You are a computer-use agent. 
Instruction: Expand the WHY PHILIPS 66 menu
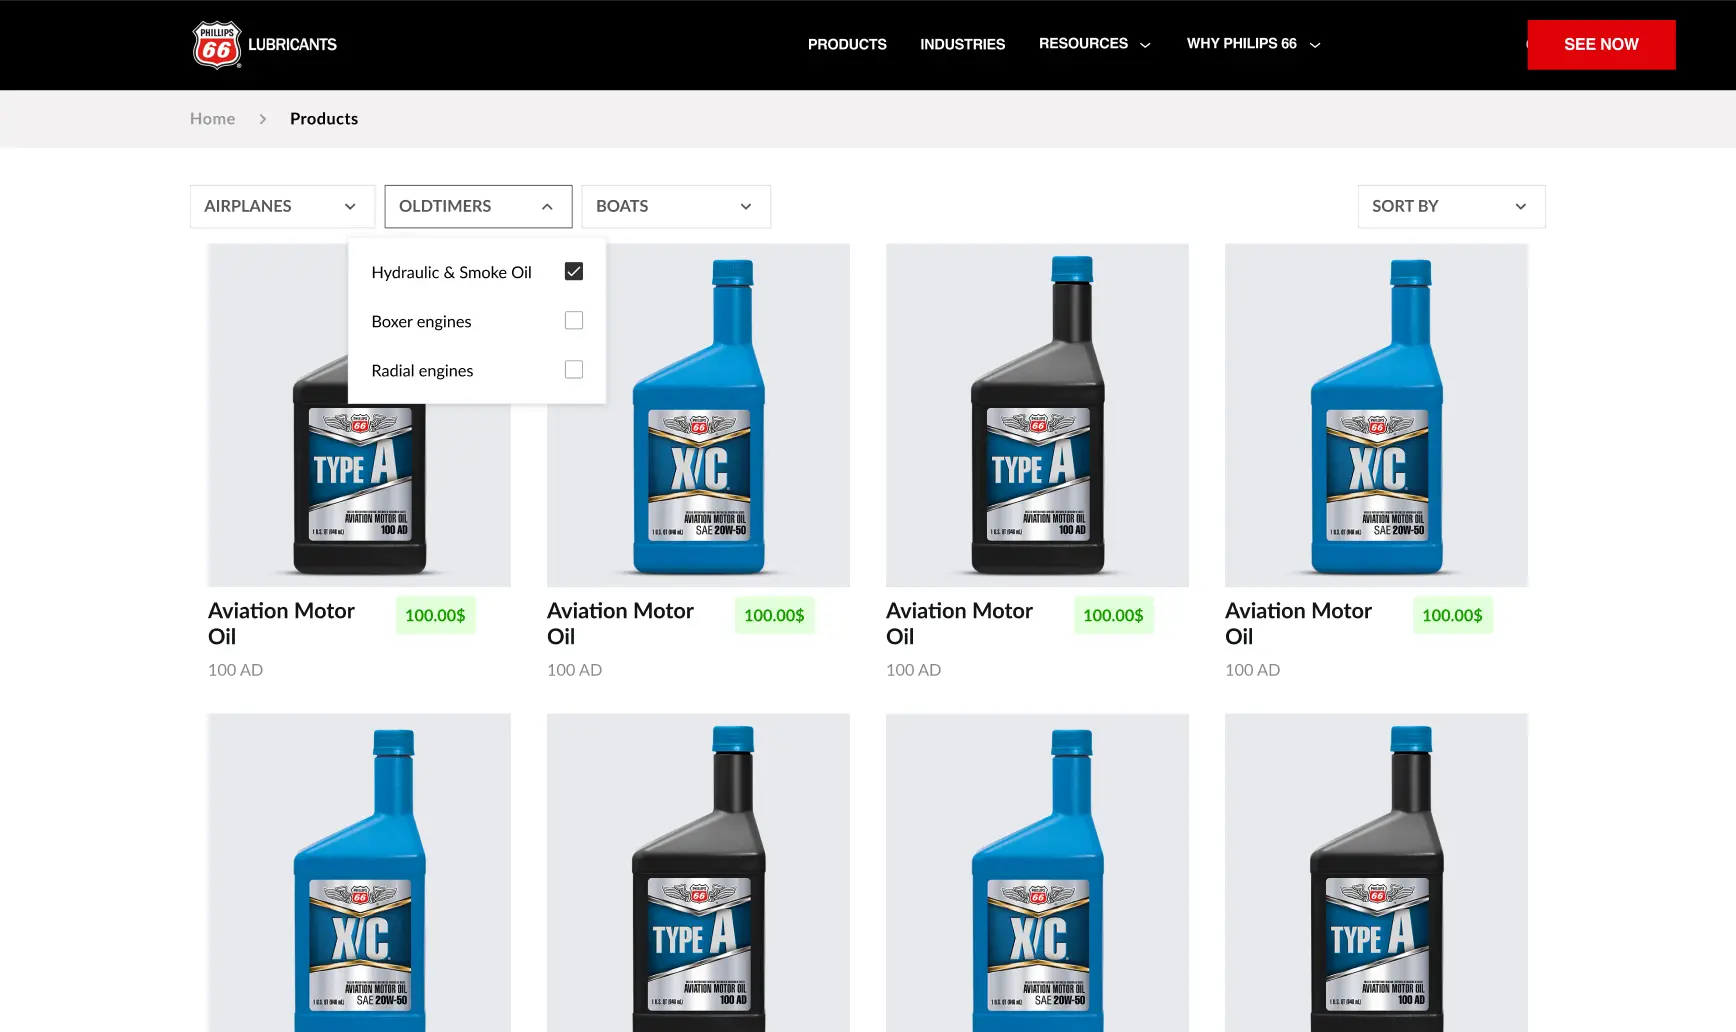tap(1253, 44)
